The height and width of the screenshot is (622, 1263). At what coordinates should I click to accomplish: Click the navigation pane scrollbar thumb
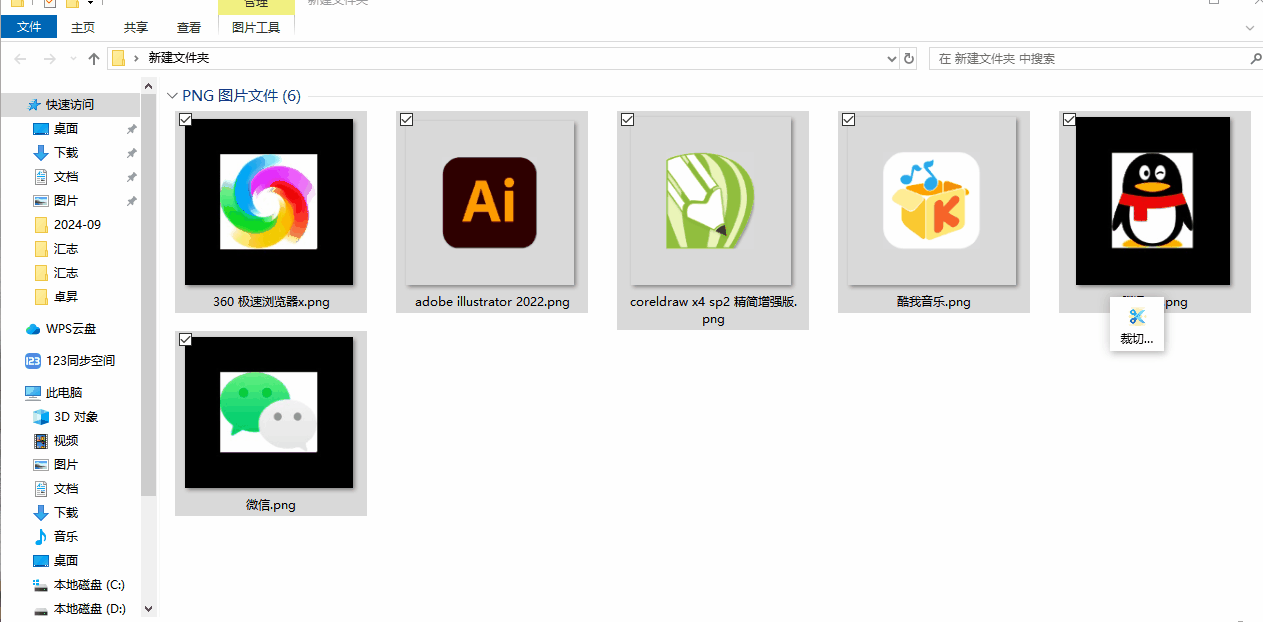tap(148, 296)
